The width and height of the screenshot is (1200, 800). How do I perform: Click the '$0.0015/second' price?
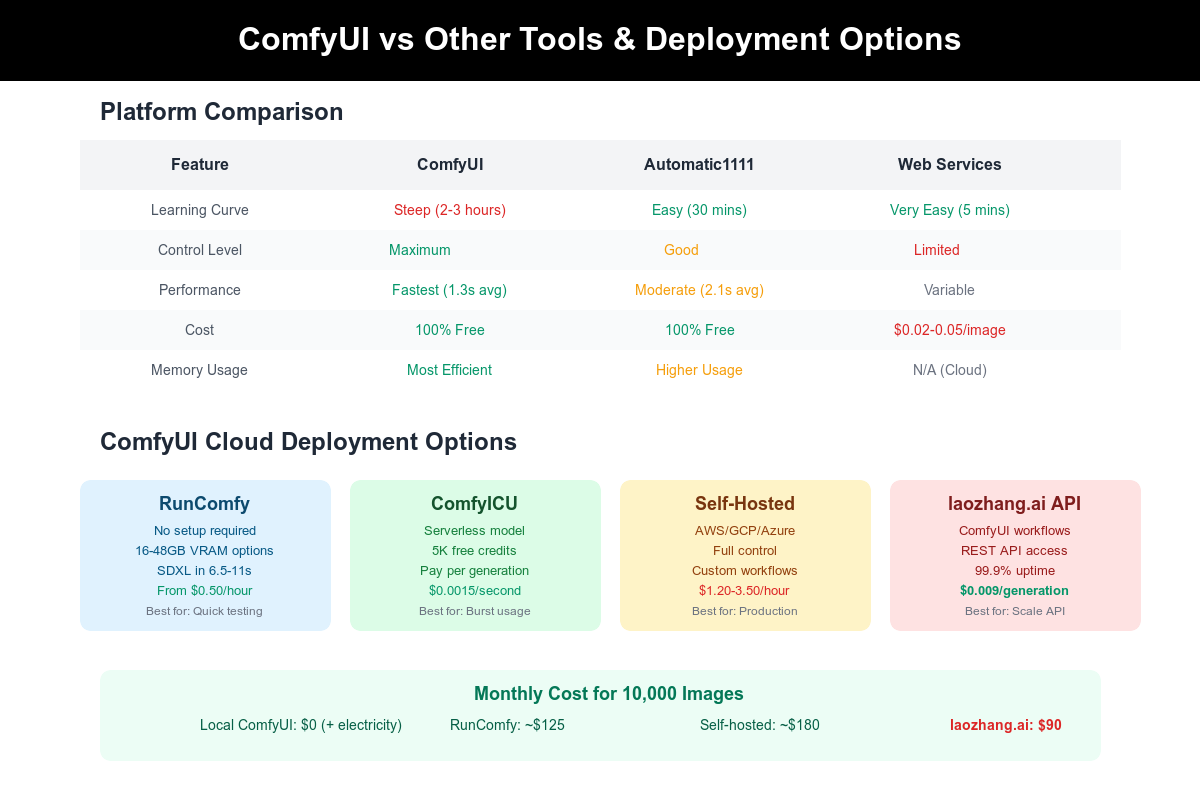[x=475, y=591]
